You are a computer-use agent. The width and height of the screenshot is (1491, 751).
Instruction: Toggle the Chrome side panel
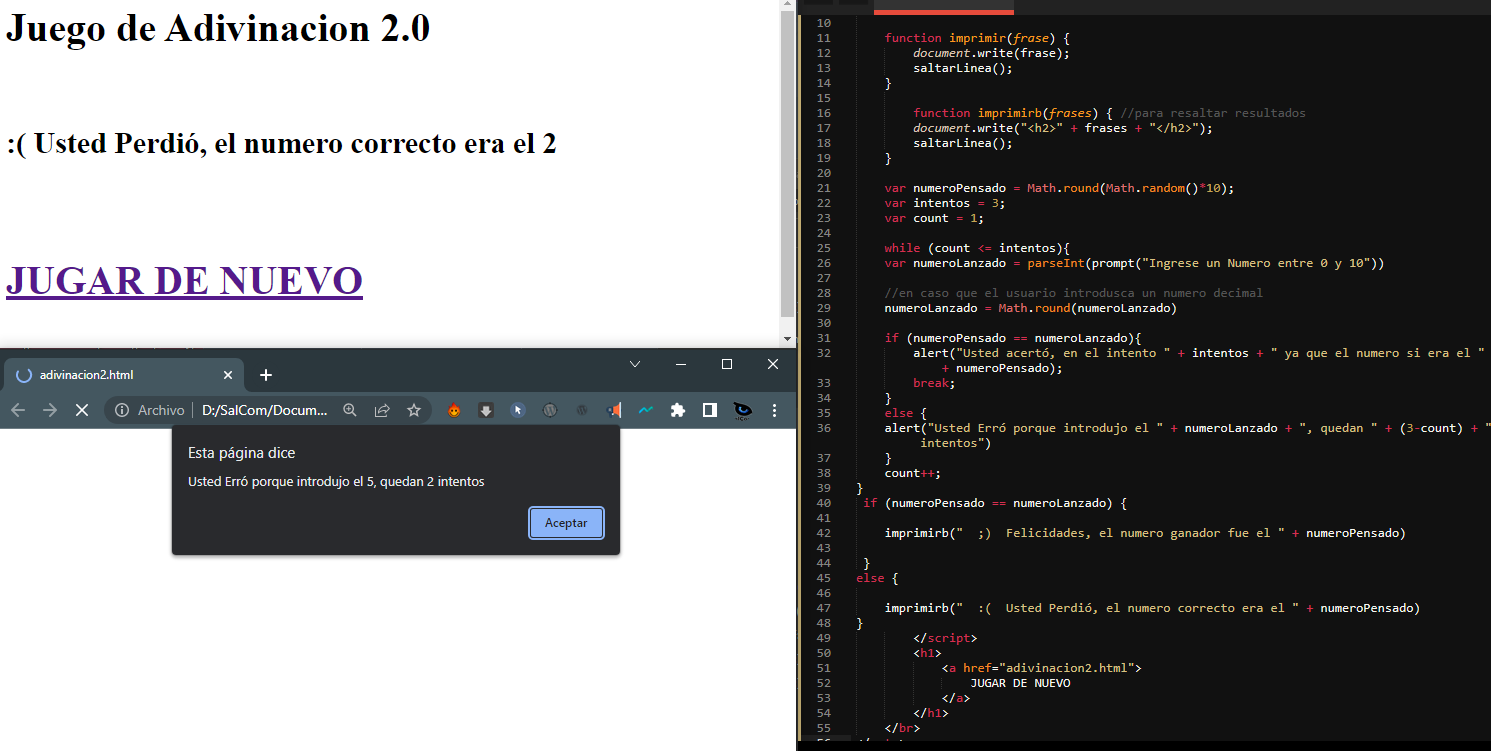[x=709, y=410]
